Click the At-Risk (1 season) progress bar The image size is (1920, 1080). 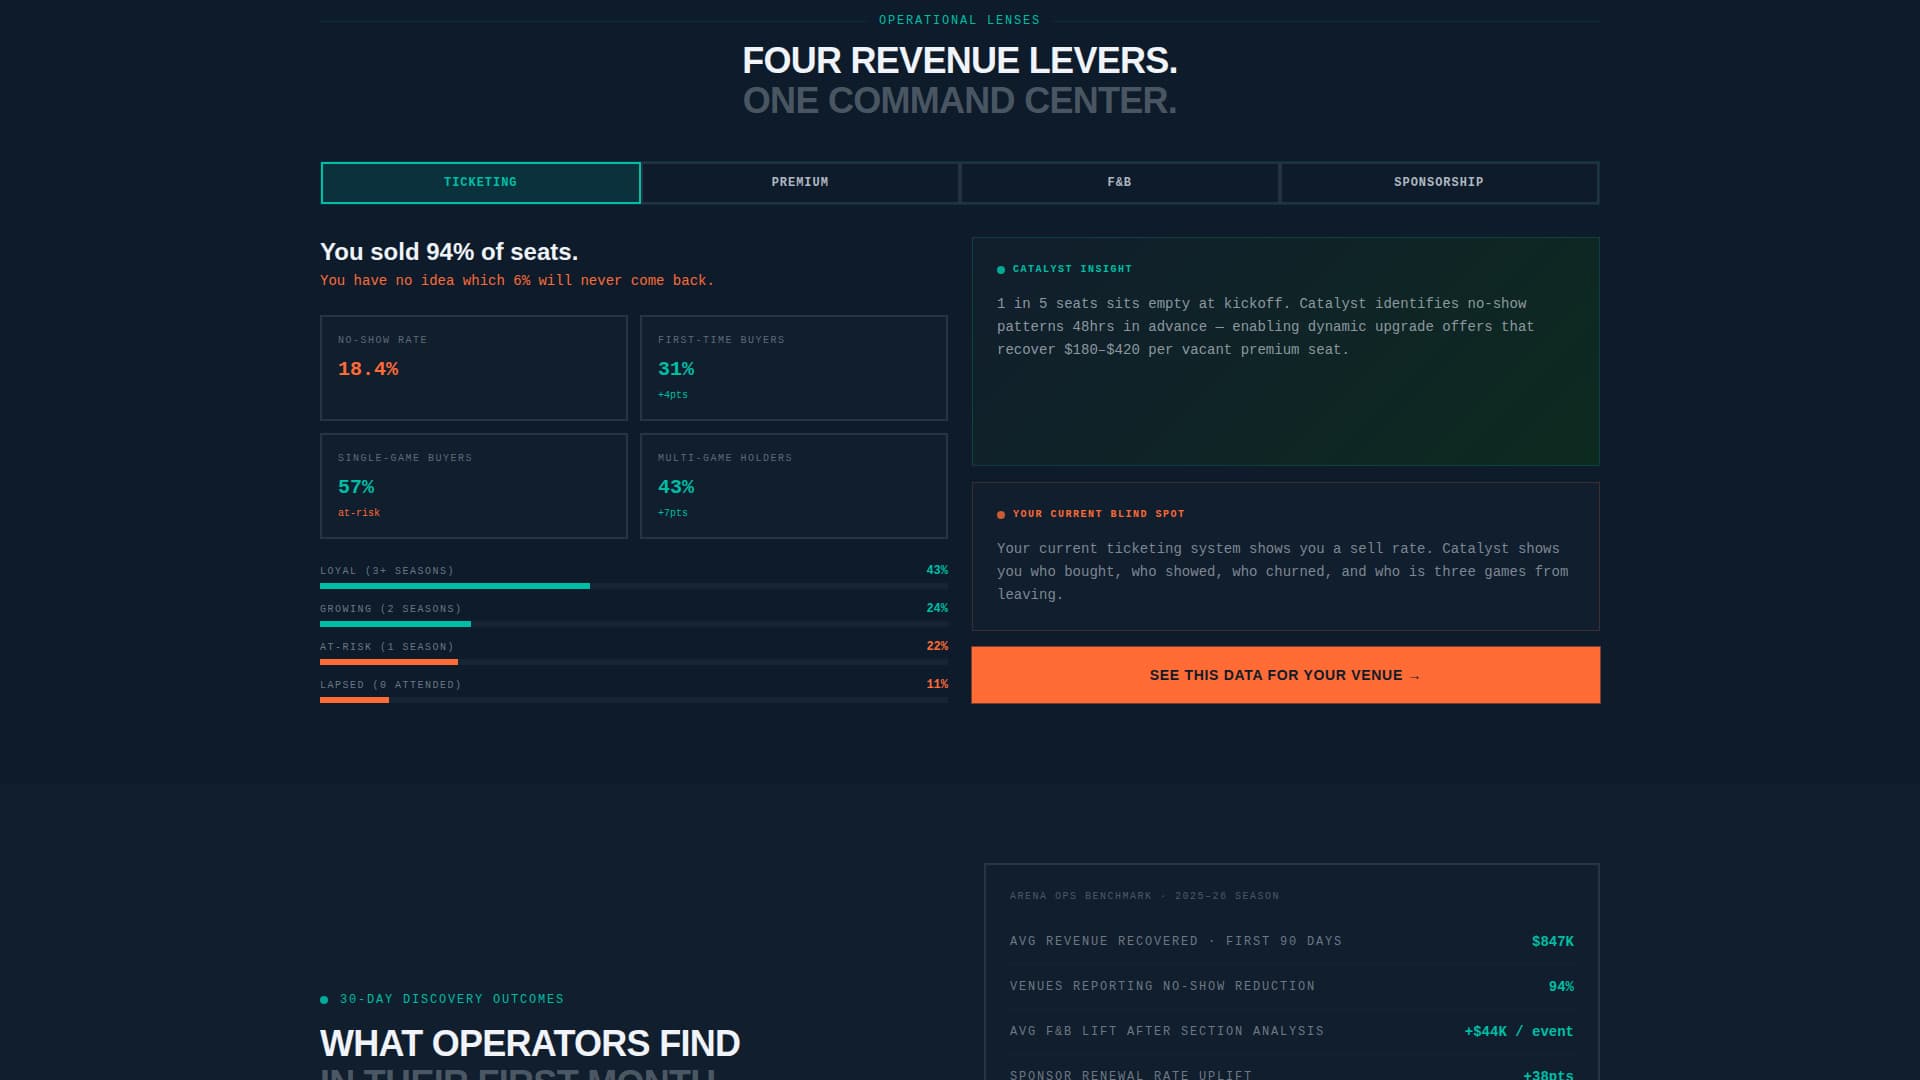click(x=634, y=662)
